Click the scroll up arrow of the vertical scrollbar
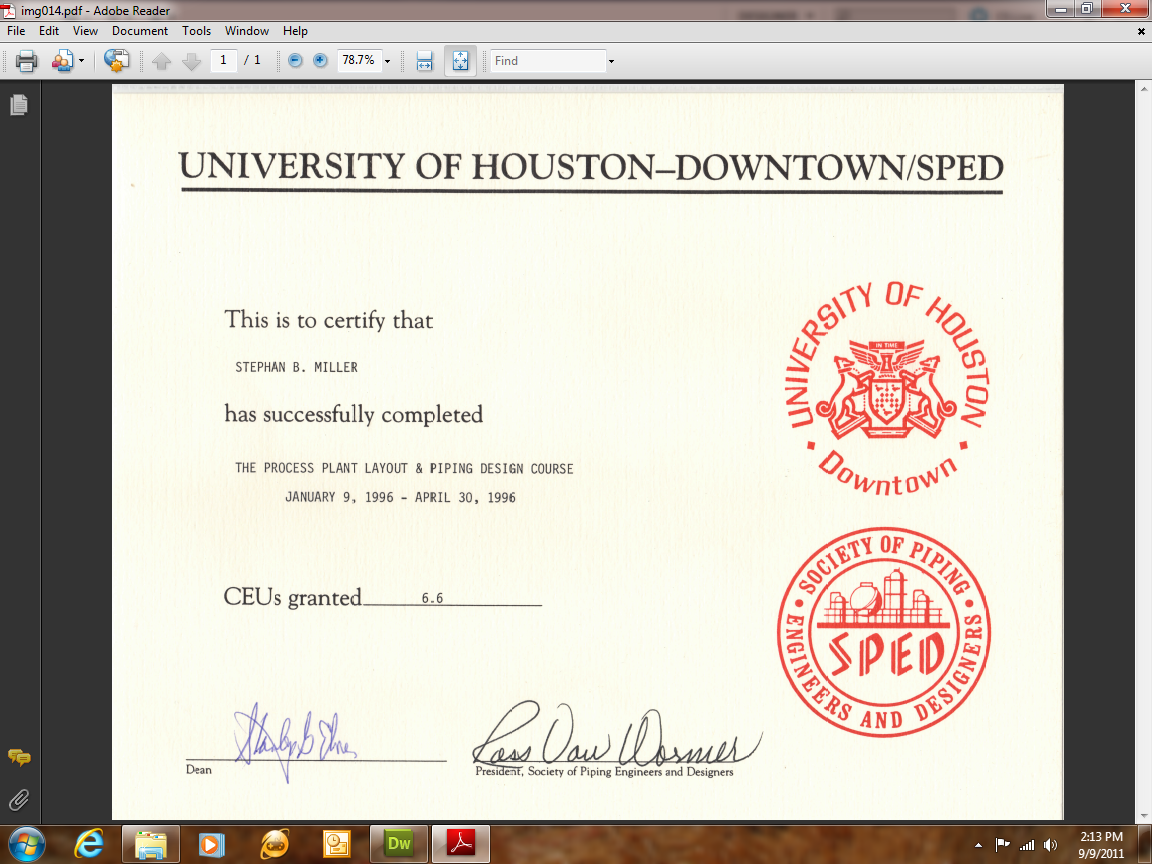The height and width of the screenshot is (864, 1152). (x=1145, y=88)
